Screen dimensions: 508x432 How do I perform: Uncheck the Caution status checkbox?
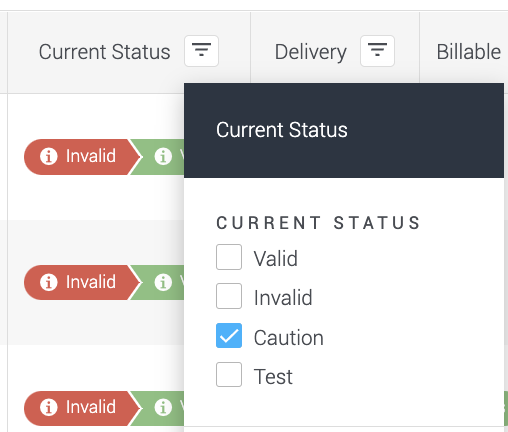pyautogui.click(x=229, y=335)
